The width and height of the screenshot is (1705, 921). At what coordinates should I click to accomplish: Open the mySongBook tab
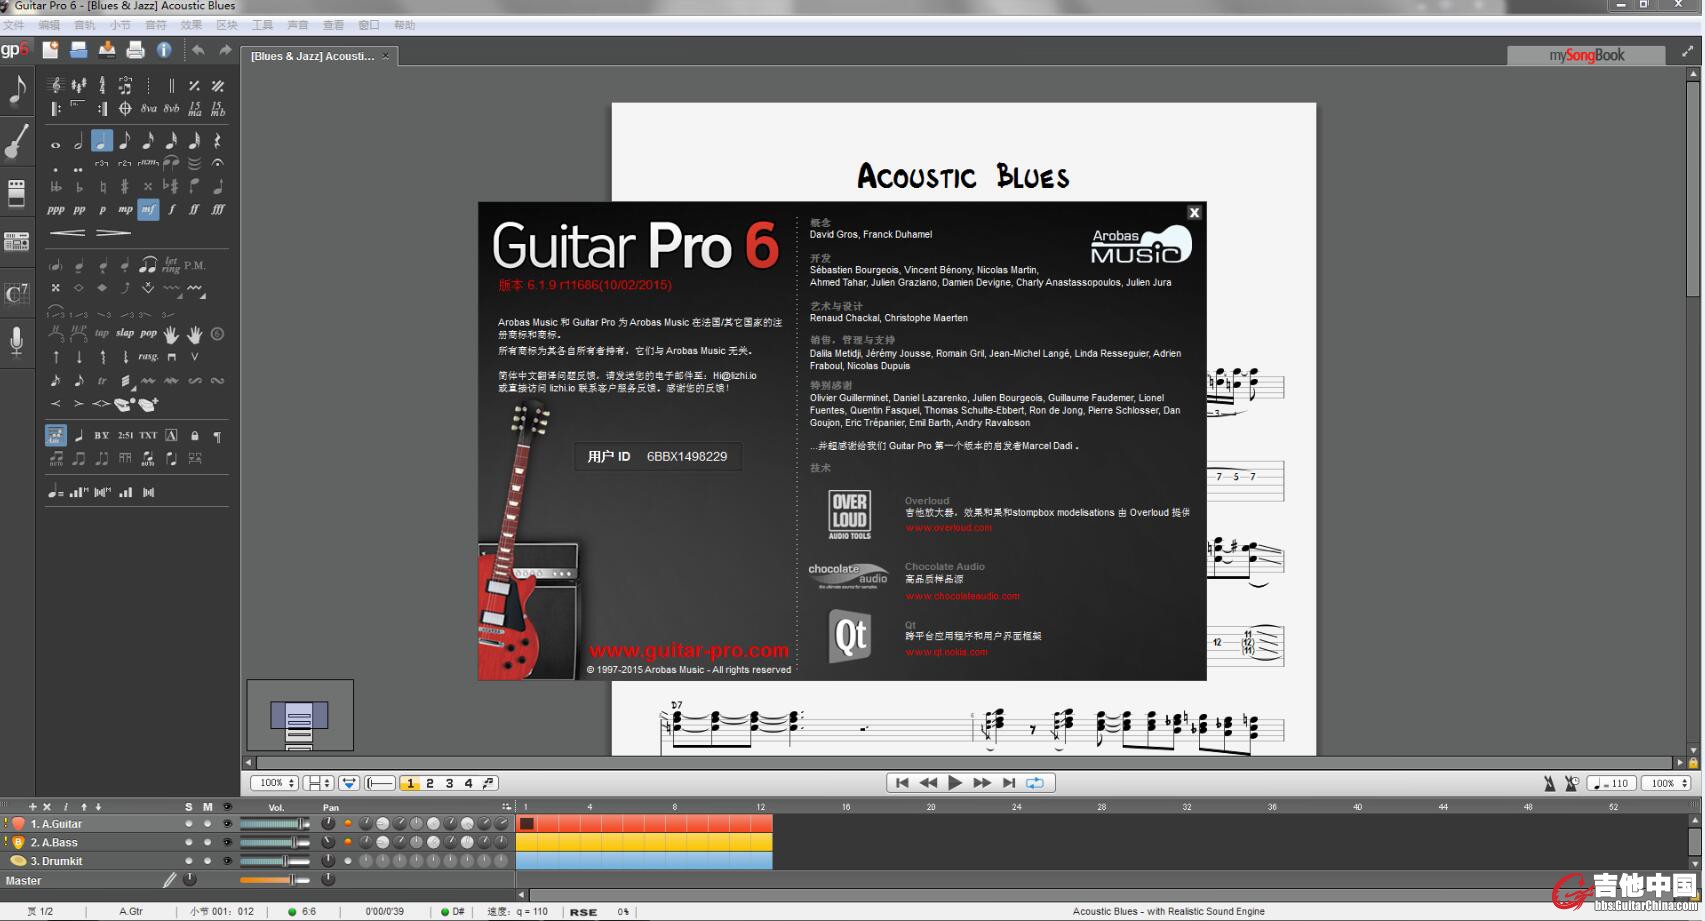click(x=1586, y=55)
